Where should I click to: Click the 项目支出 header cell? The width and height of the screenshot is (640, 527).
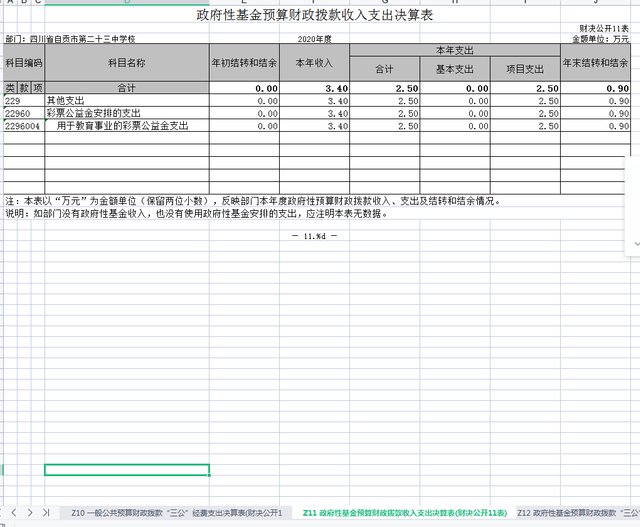pos(525,69)
